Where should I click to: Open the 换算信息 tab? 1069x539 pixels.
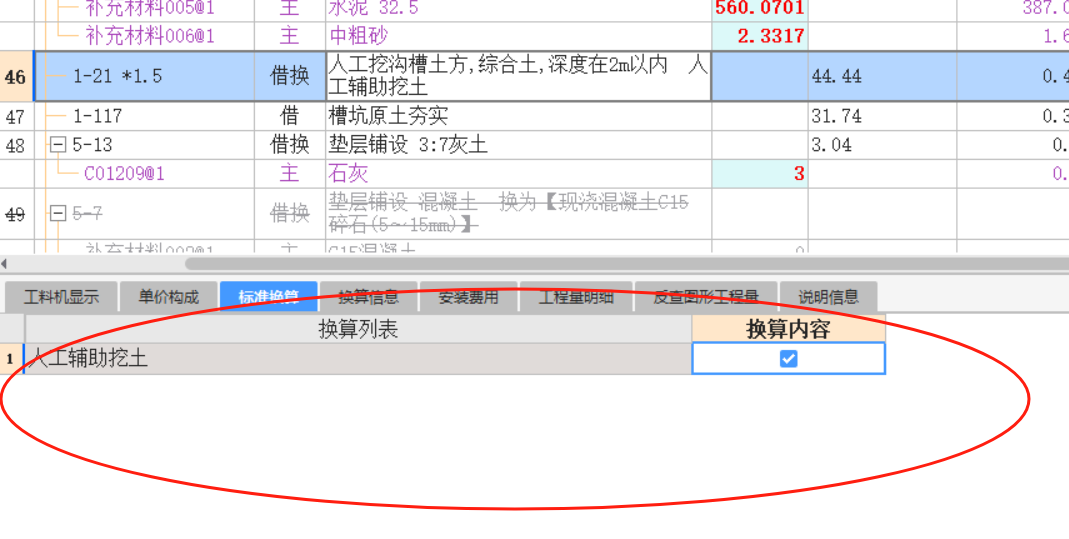coord(369,297)
